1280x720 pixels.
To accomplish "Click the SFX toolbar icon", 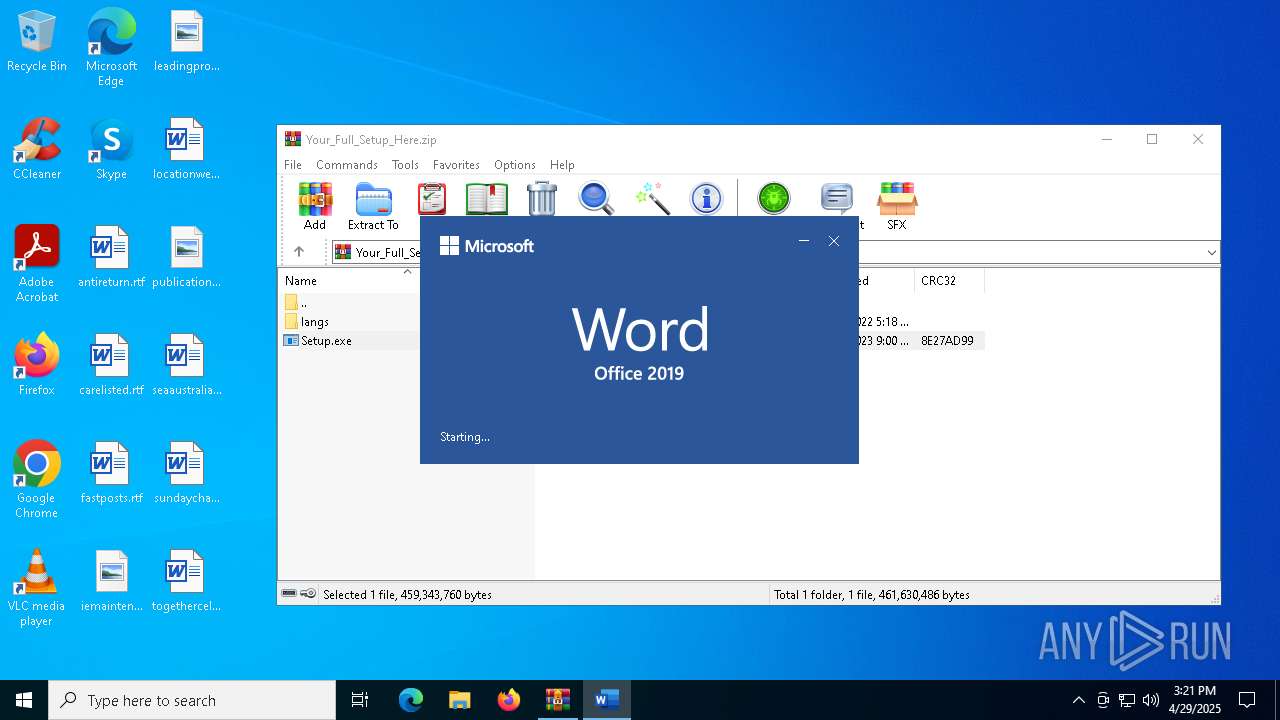I will [897, 206].
